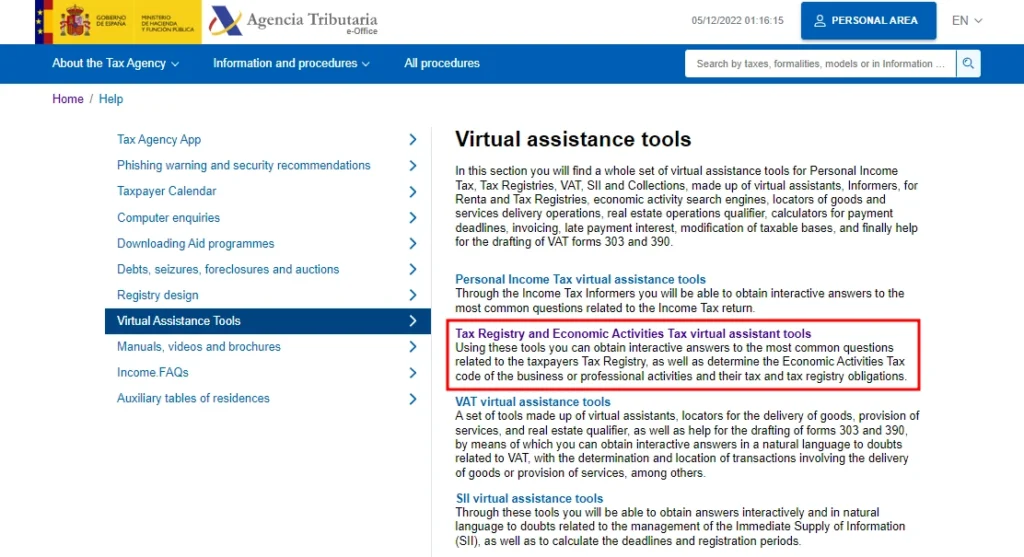
Task: Click inside the search input field
Action: [x=820, y=64]
